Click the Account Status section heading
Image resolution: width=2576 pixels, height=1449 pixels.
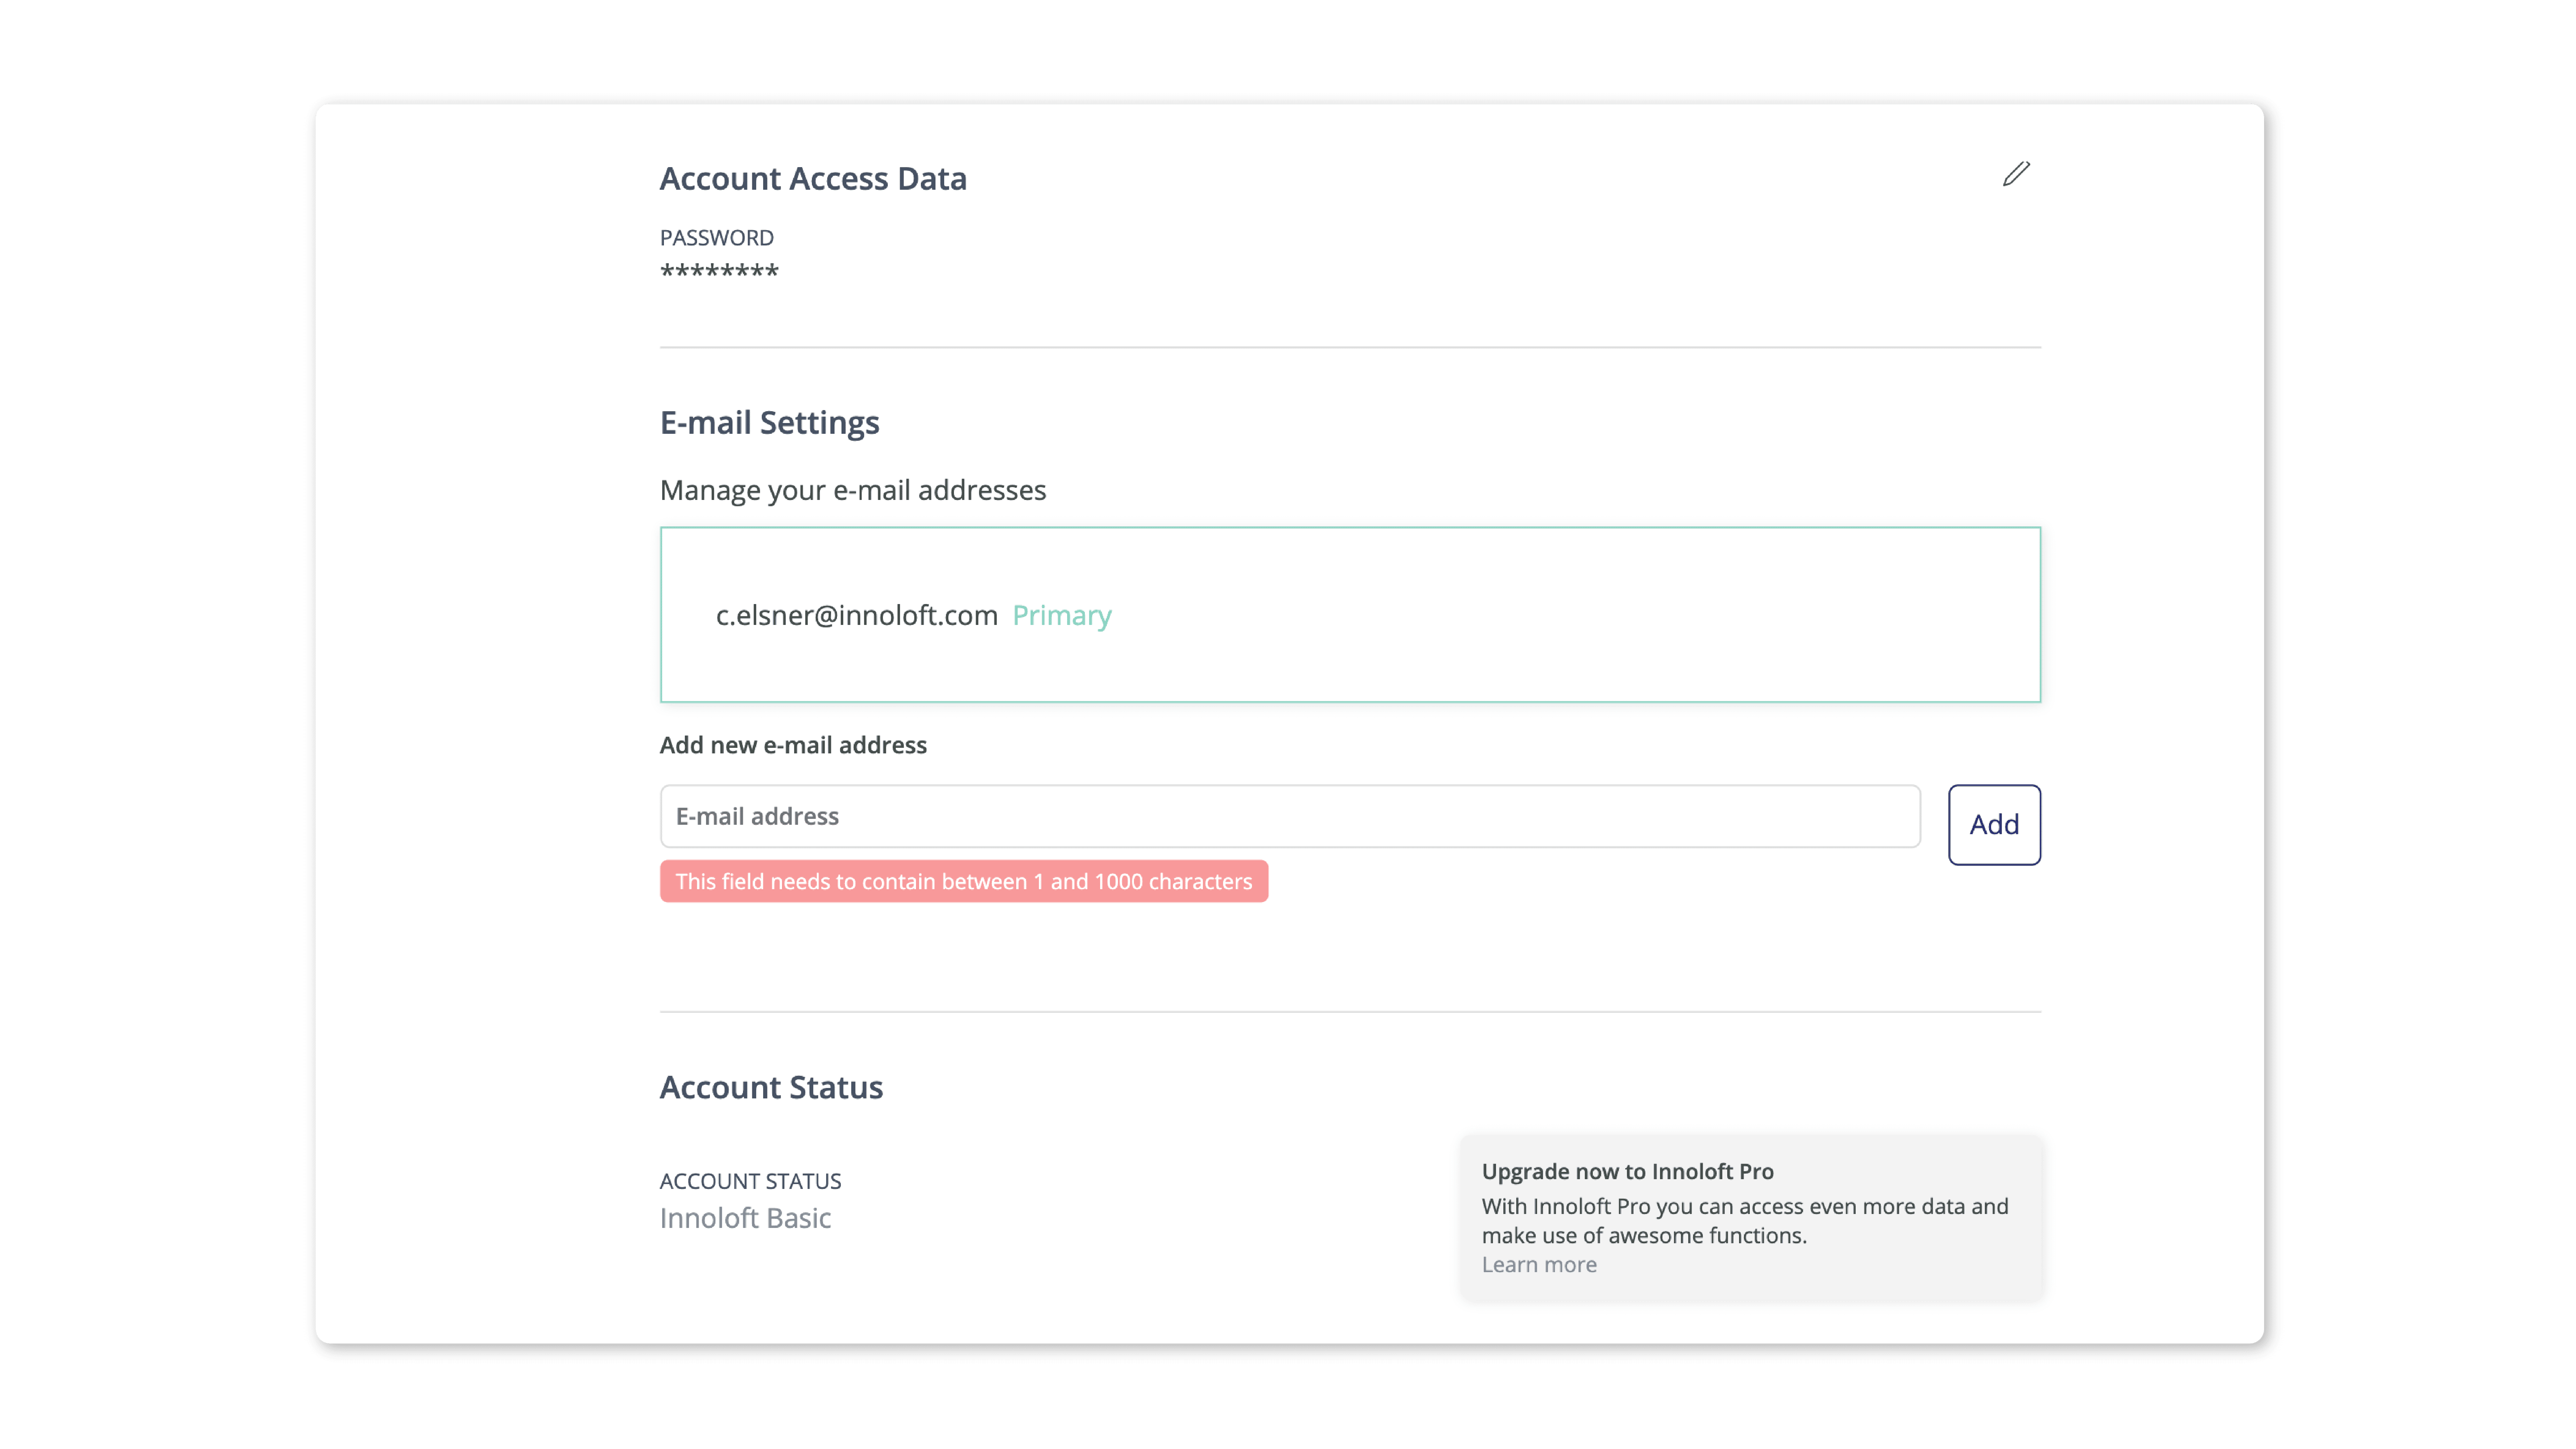(771, 1087)
